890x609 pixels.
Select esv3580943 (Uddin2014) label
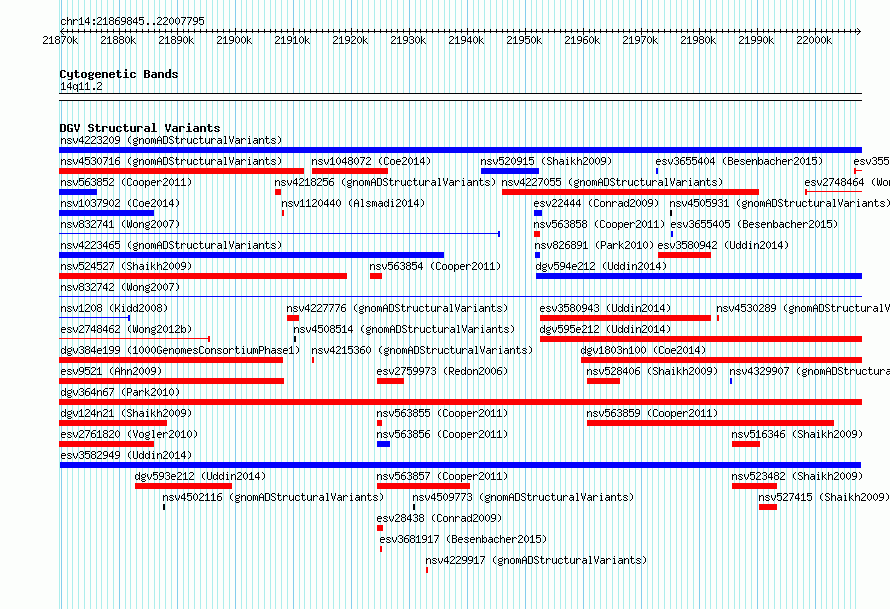coord(606,308)
